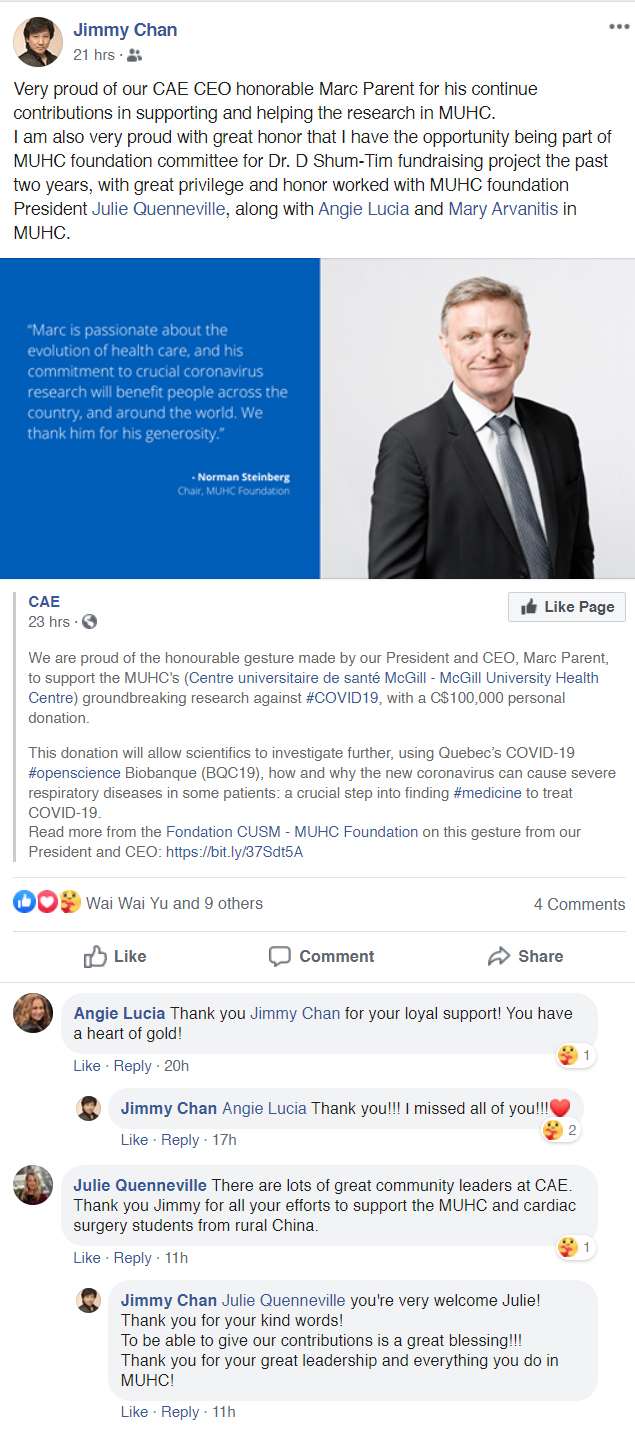Open the 4 Comments link
The width and height of the screenshot is (635, 1430).
pyautogui.click(x=579, y=904)
